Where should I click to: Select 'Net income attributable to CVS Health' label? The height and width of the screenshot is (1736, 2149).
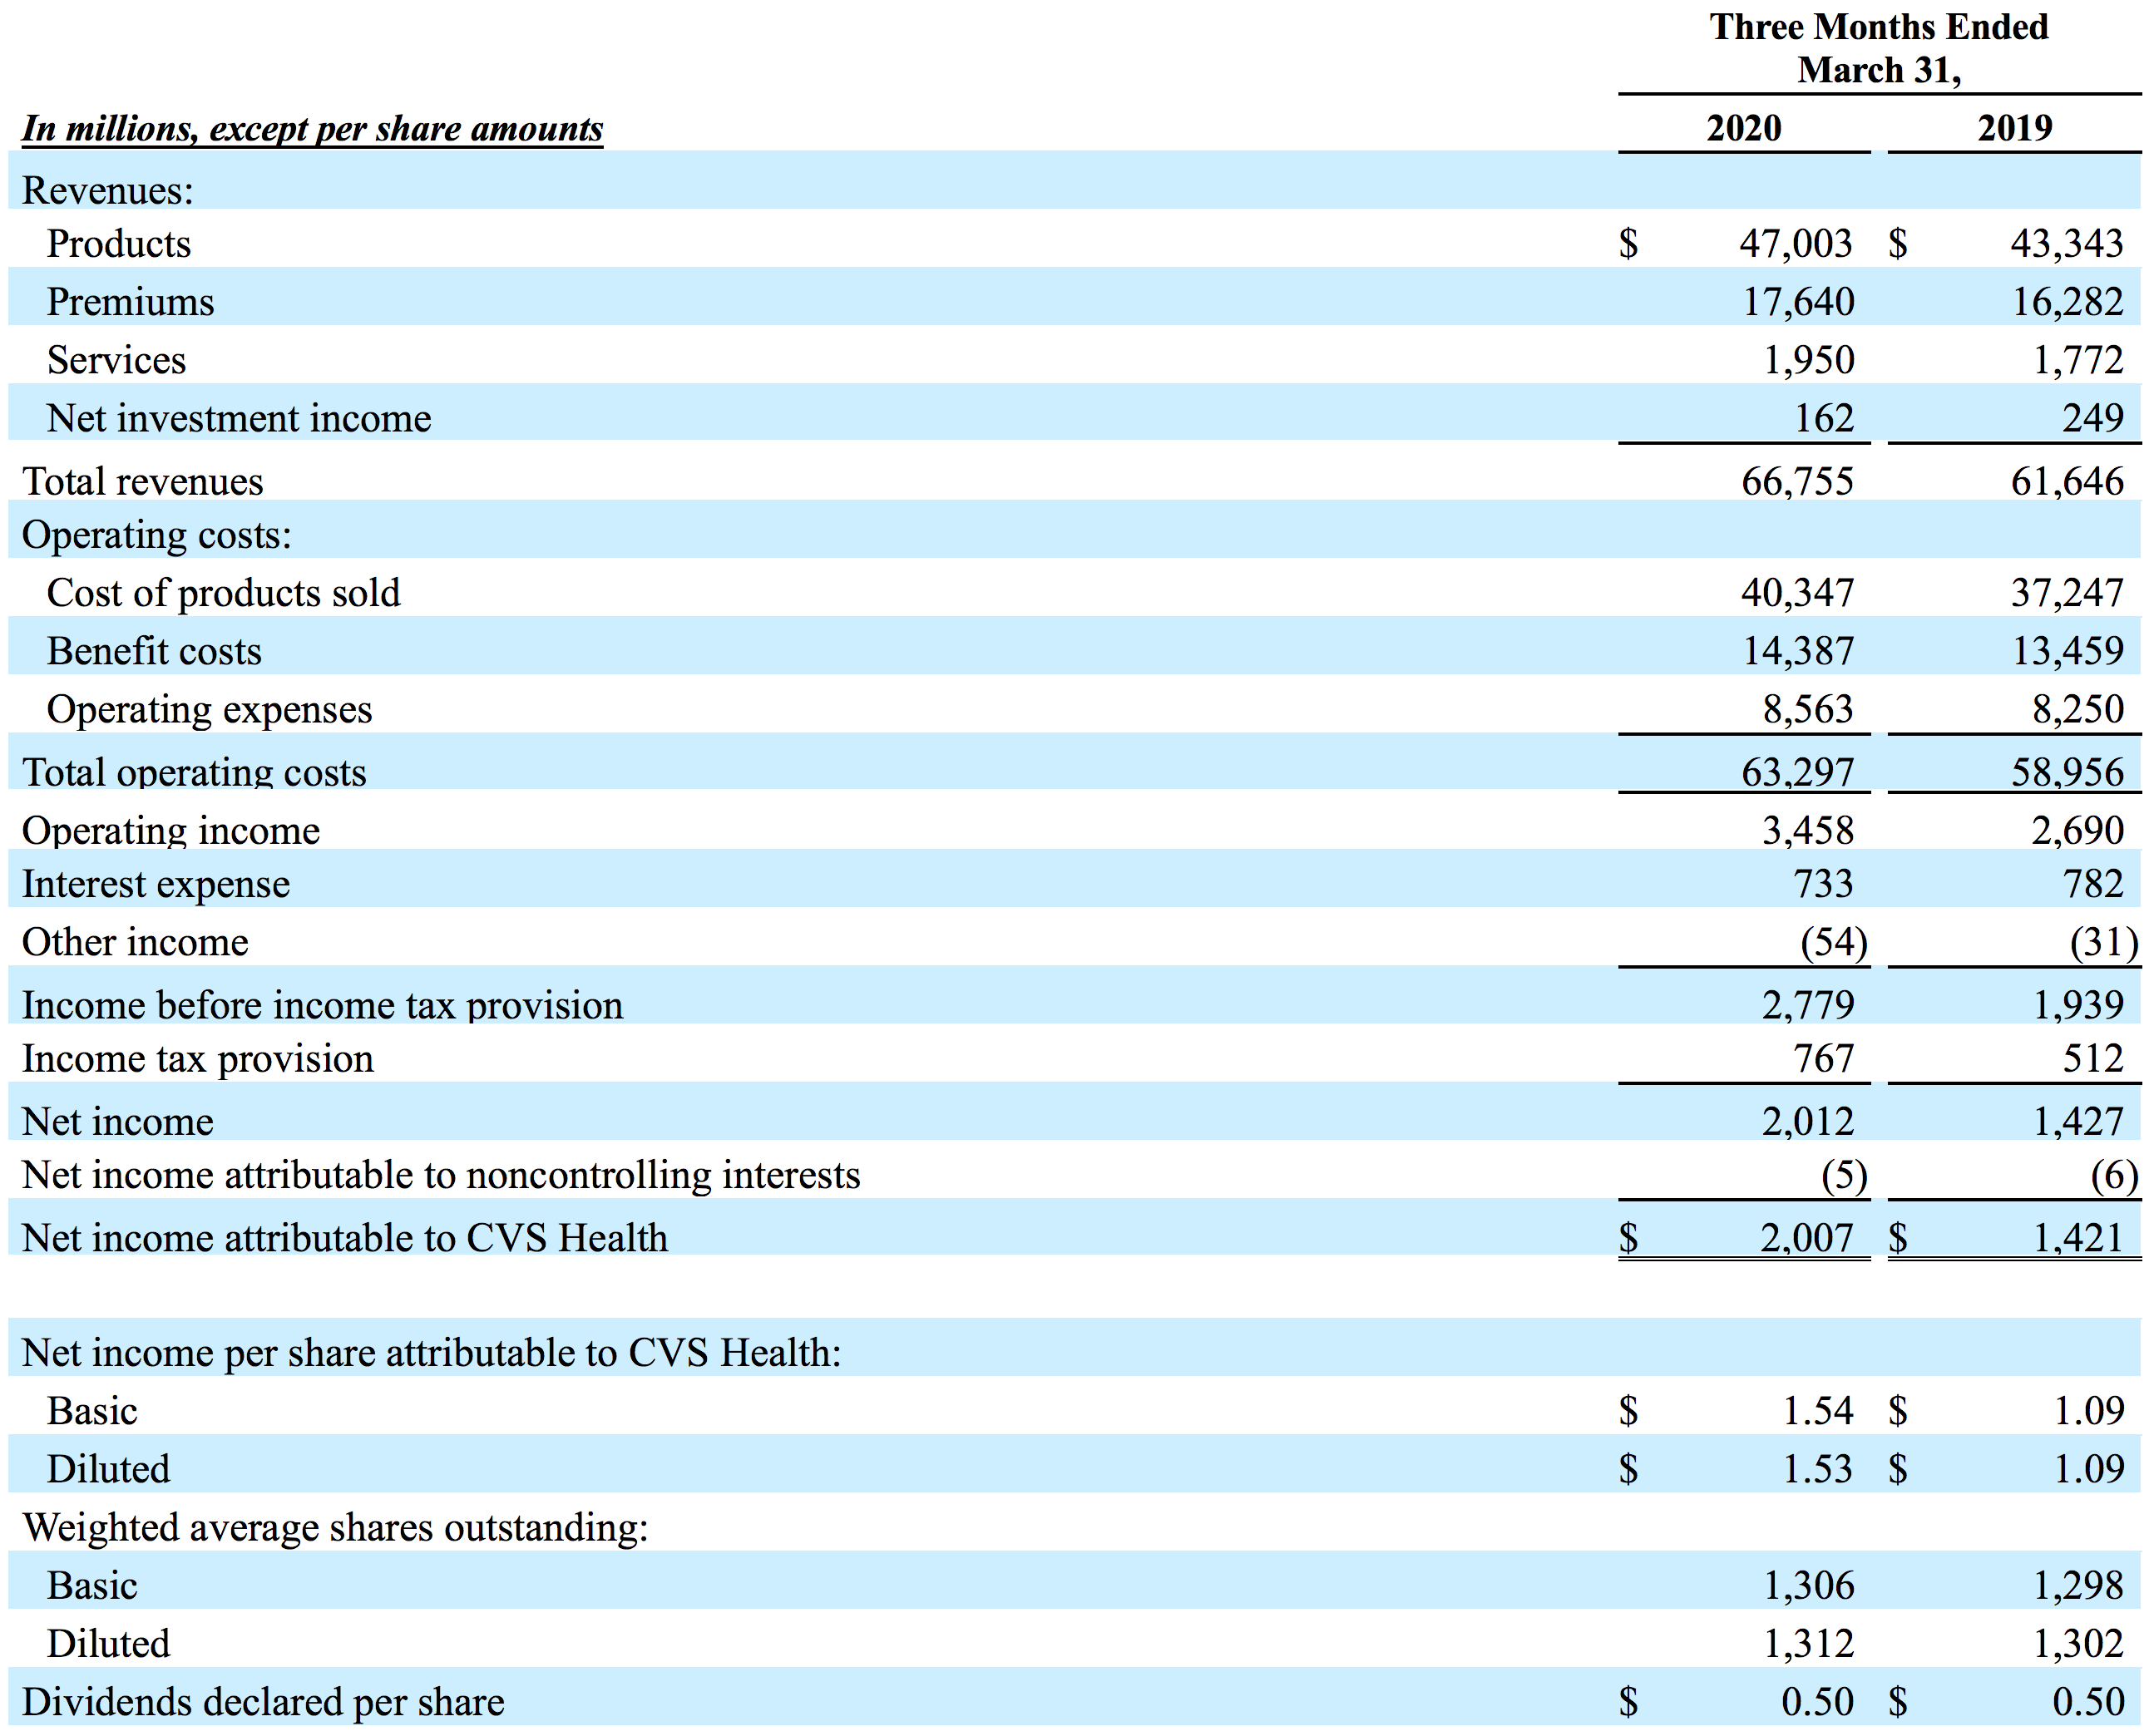tap(345, 1237)
